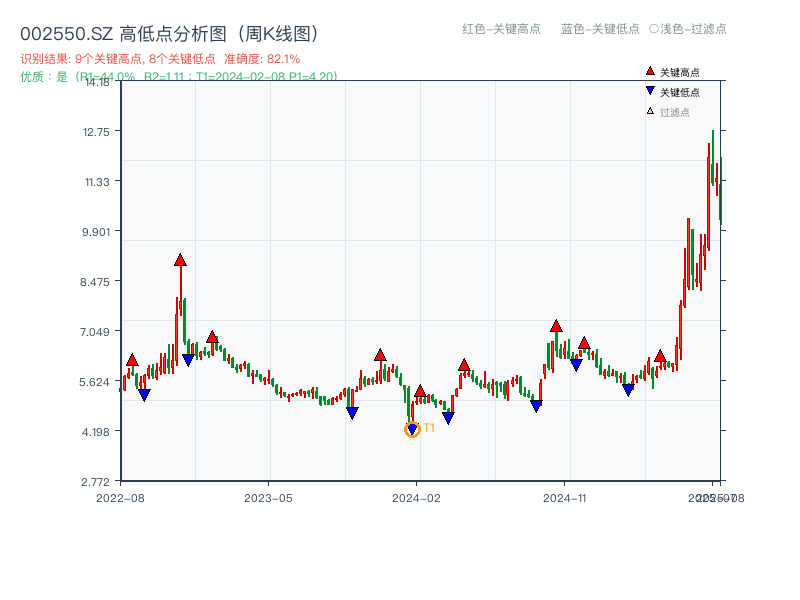Click the red triangle icon in the 关键高点 legend
The width and height of the screenshot is (800, 600).
coord(650,71)
